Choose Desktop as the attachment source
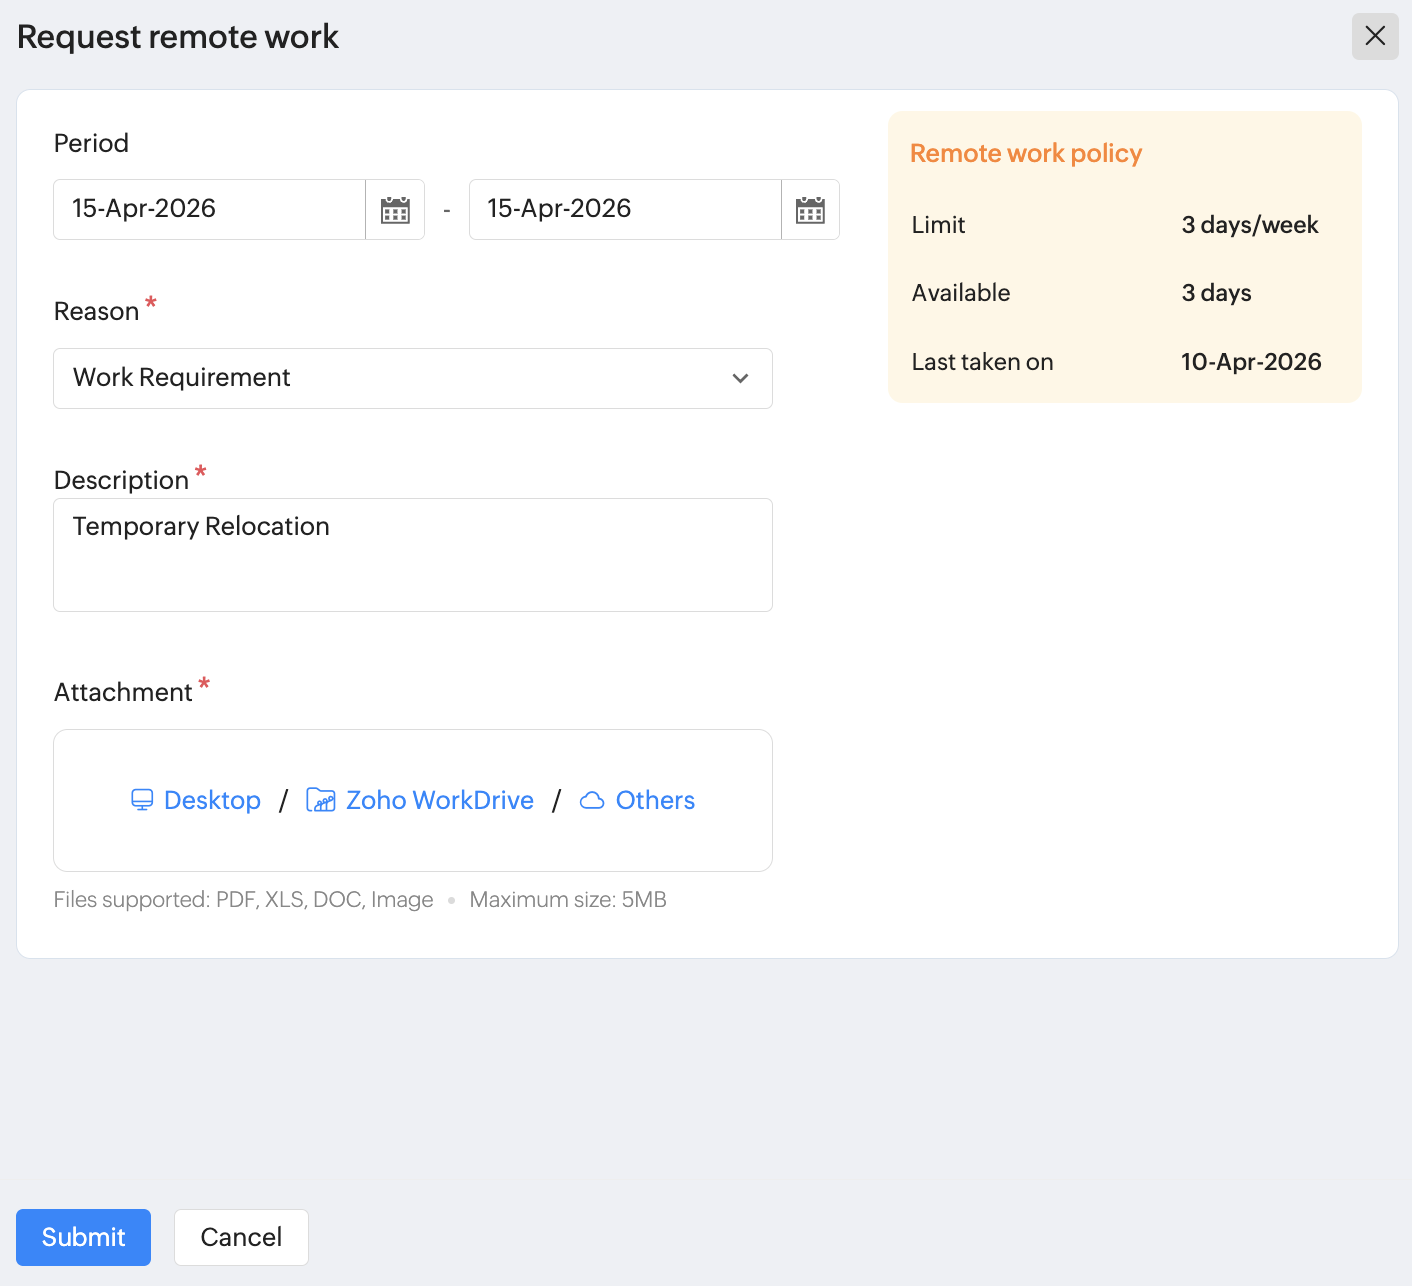The height and width of the screenshot is (1286, 1412). [212, 800]
